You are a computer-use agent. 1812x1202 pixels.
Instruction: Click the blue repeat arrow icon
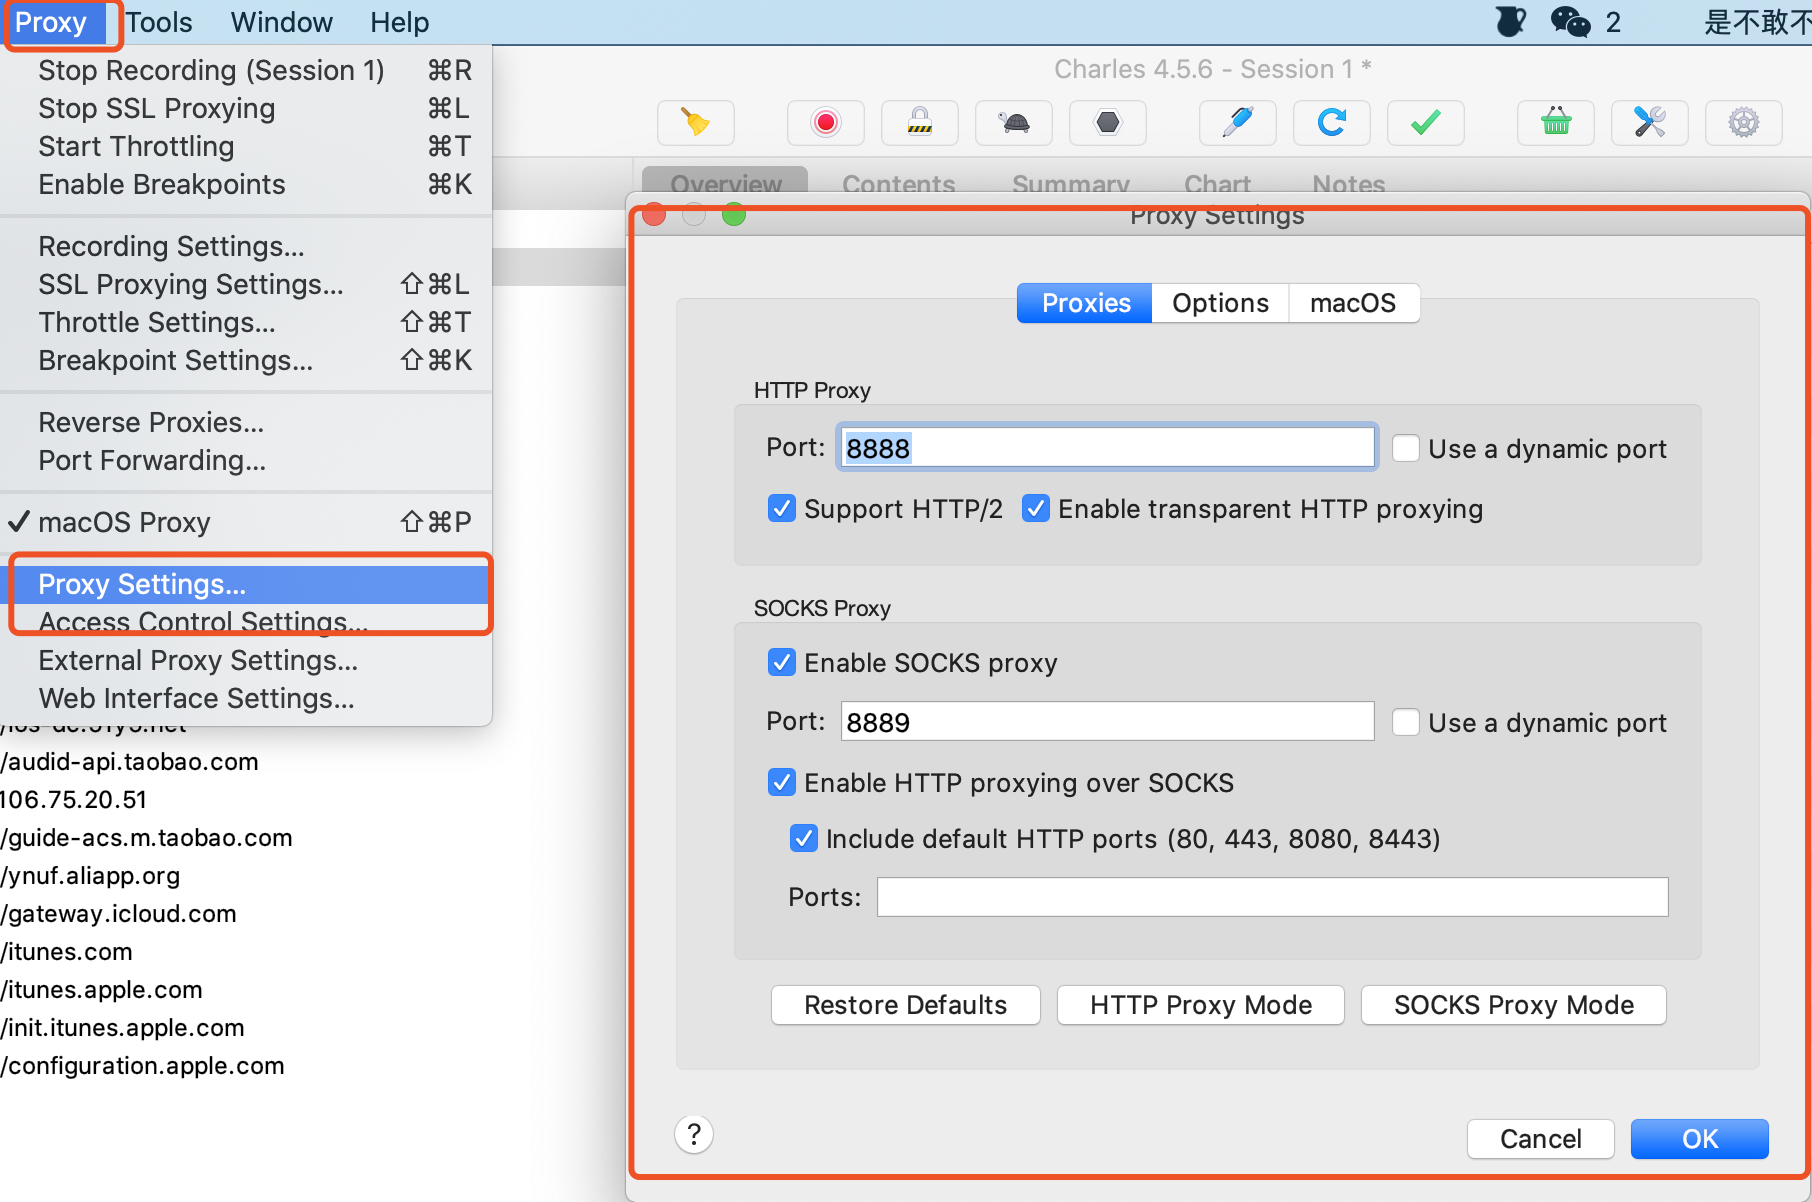pyautogui.click(x=1331, y=123)
